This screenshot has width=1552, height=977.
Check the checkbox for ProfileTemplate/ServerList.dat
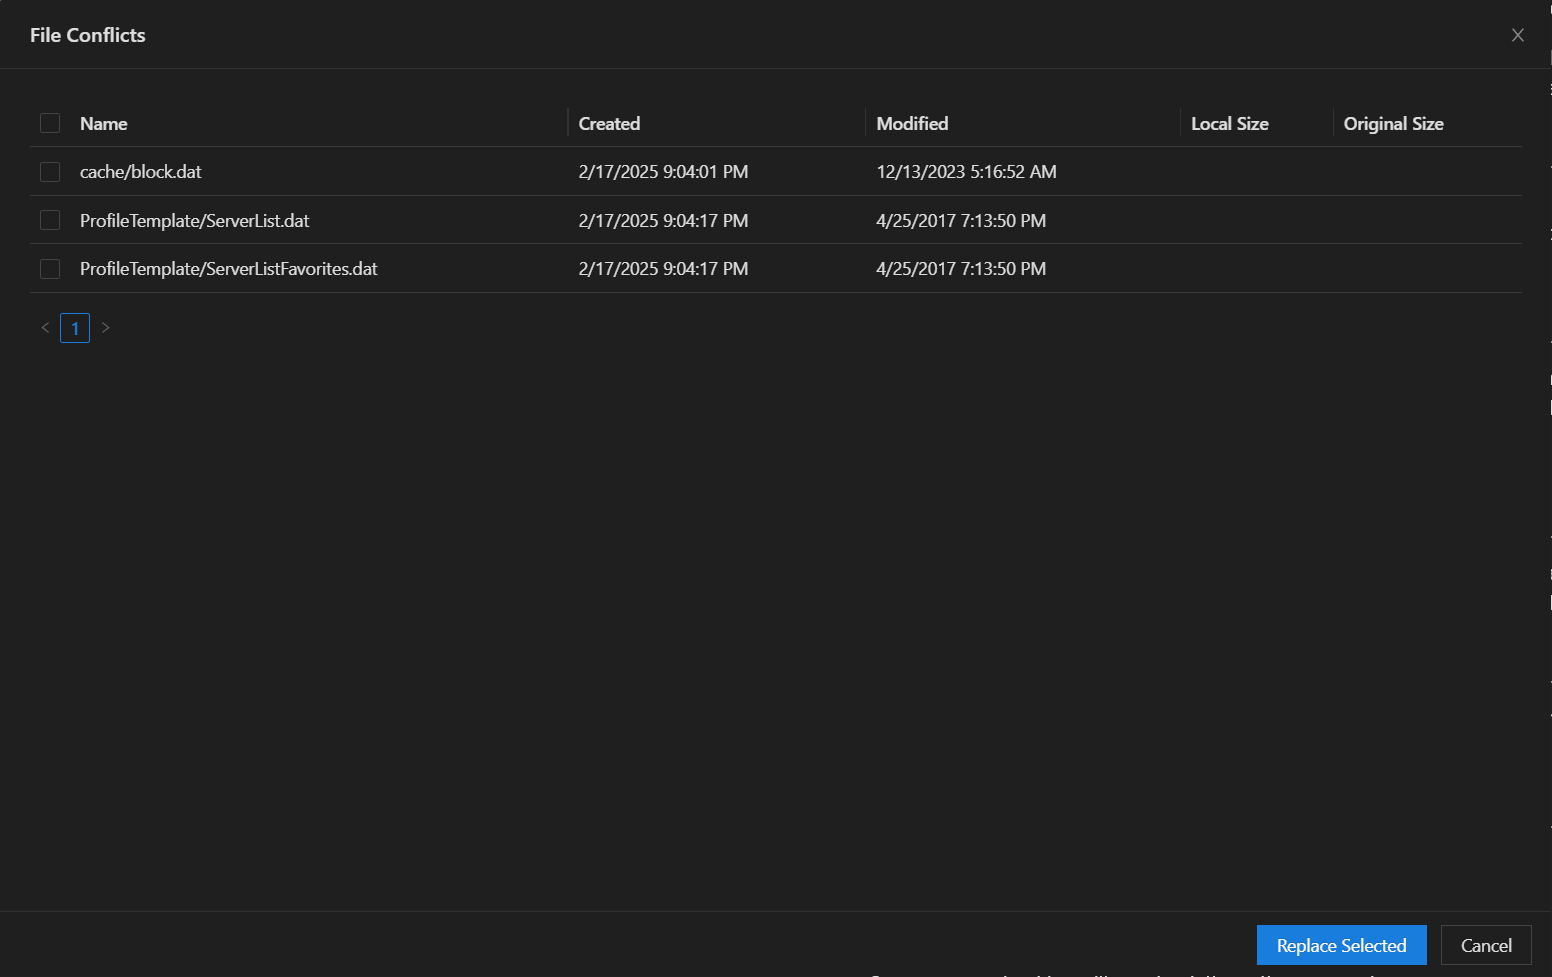click(x=50, y=220)
